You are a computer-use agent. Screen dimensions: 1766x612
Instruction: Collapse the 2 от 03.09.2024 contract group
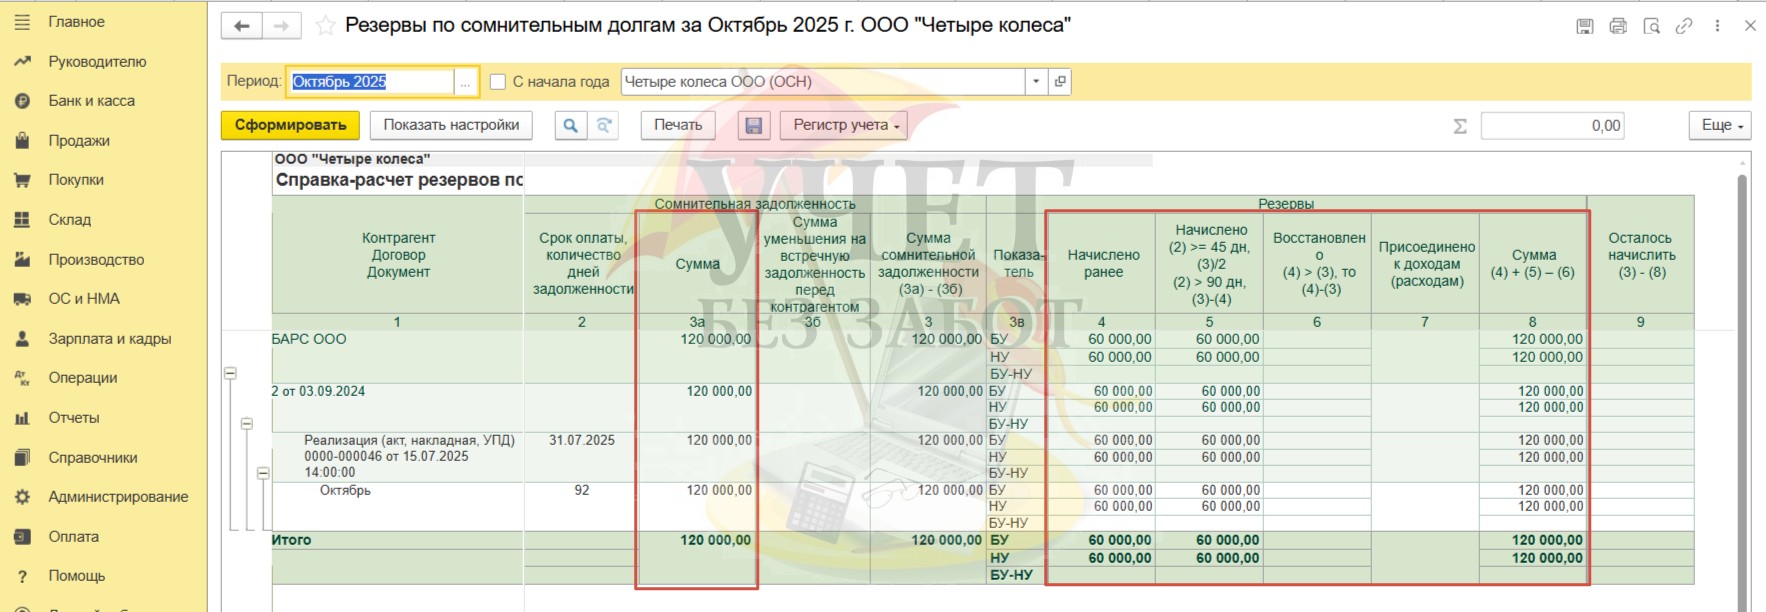(x=246, y=424)
